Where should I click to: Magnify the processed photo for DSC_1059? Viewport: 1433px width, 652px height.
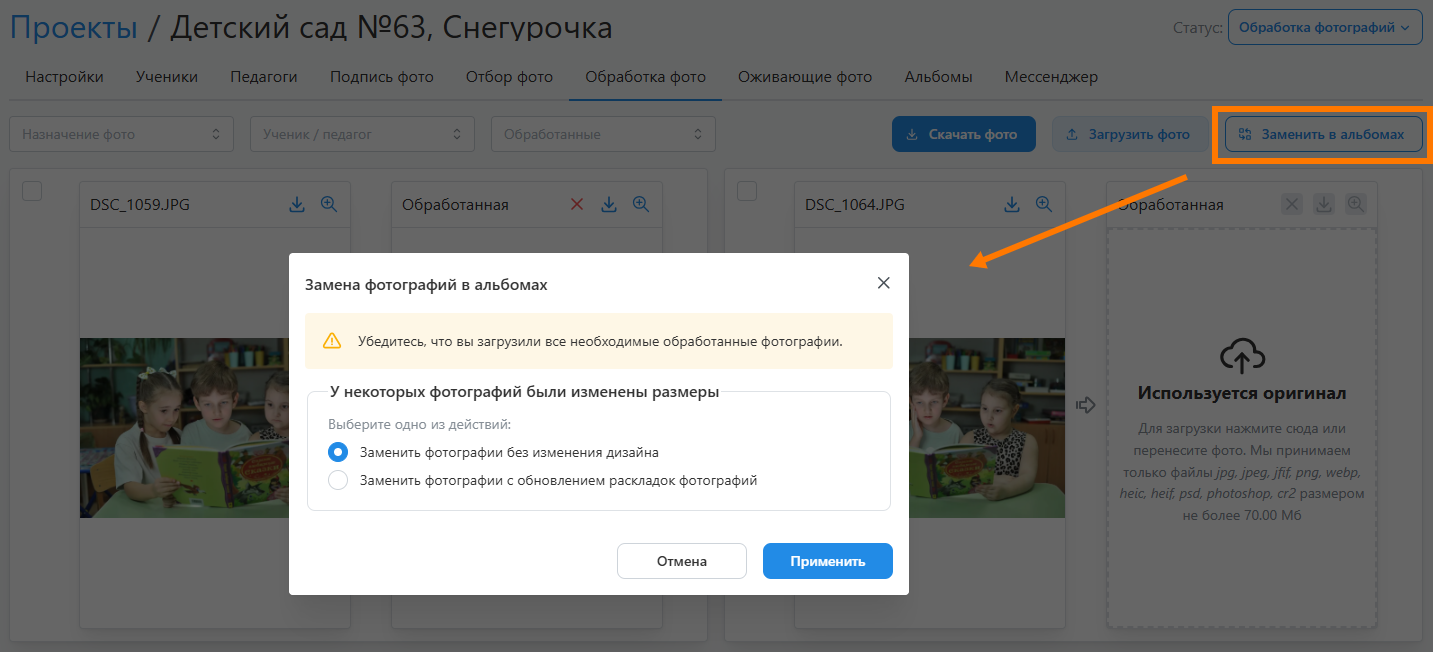pyautogui.click(x=641, y=204)
